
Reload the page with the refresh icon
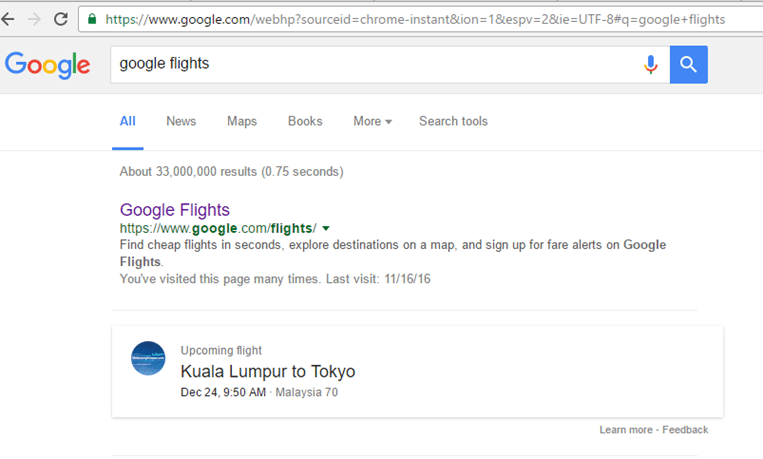pyautogui.click(x=61, y=19)
